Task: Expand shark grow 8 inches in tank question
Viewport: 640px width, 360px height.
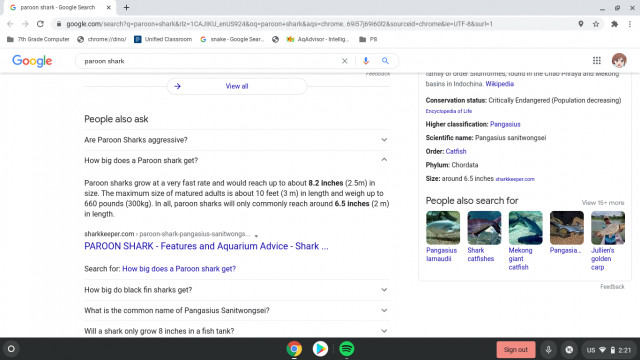Action: click(x=237, y=331)
